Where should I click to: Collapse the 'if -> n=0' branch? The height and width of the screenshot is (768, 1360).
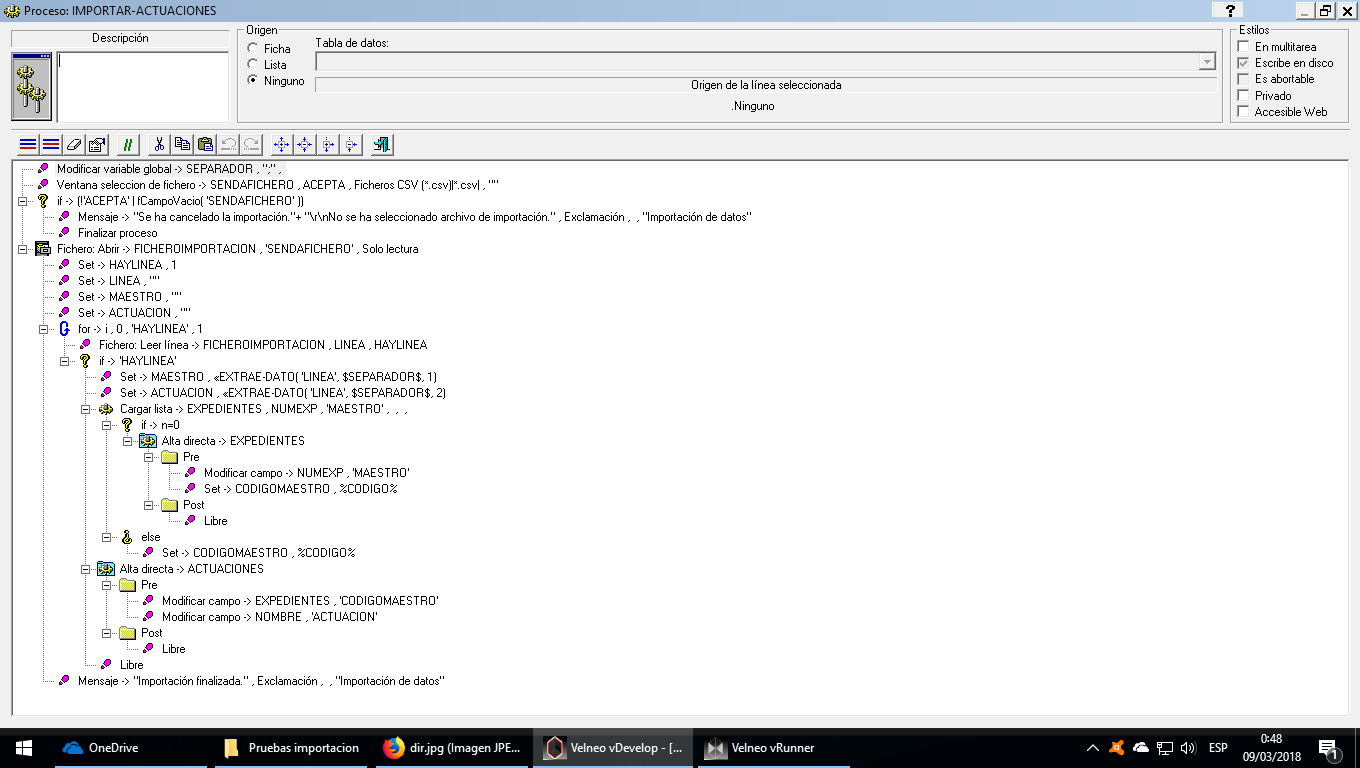click(x=107, y=425)
